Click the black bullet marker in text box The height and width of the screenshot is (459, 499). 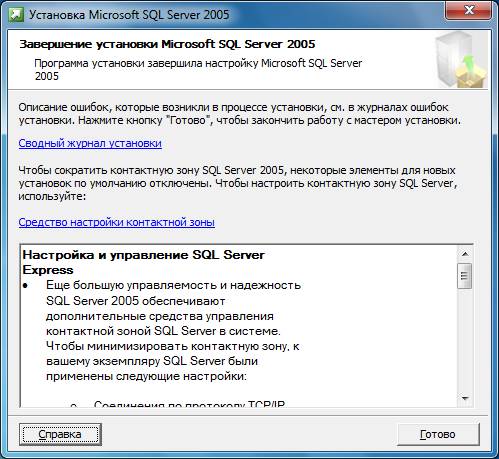[25, 286]
